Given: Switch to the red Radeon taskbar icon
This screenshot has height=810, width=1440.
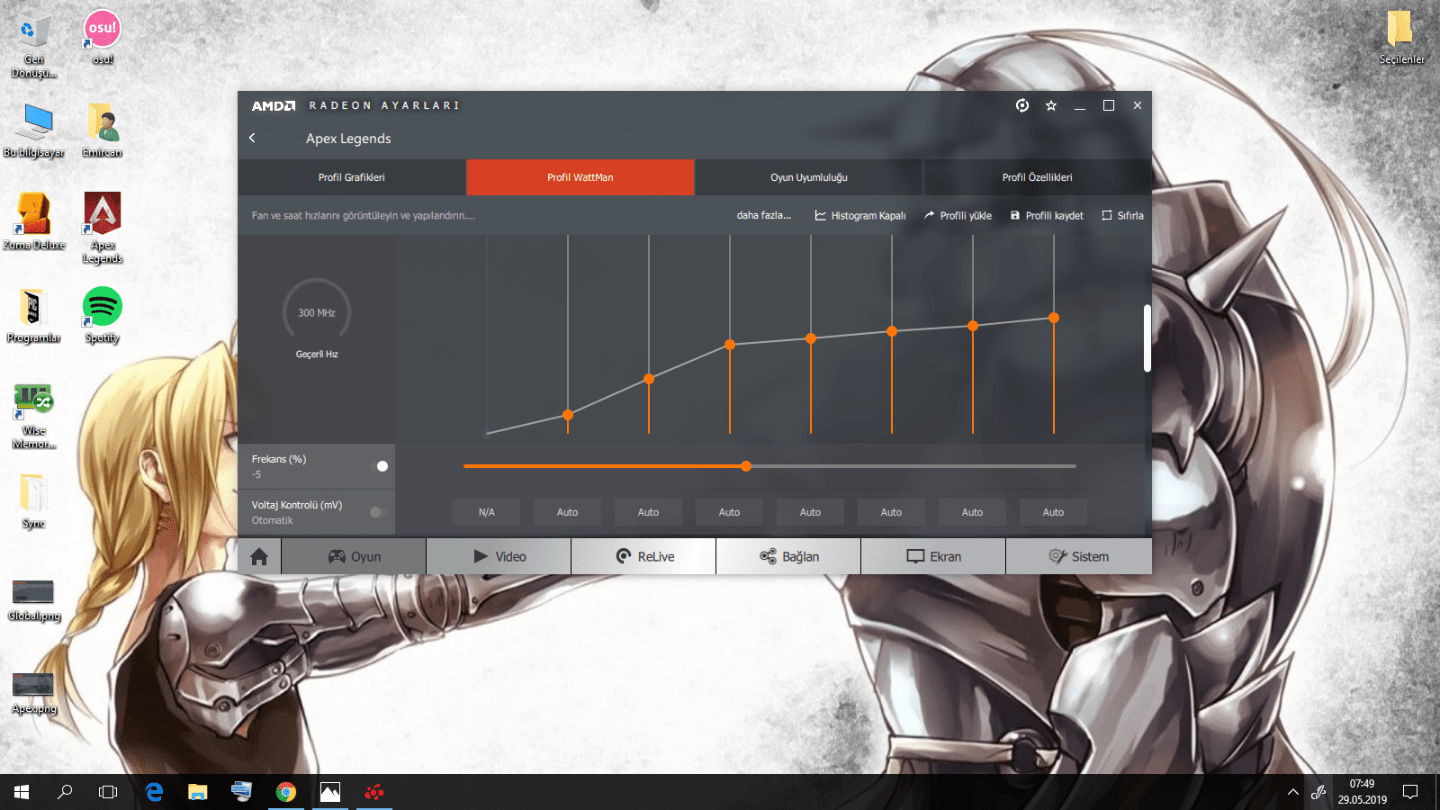Looking at the screenshot, I should 374,792.
